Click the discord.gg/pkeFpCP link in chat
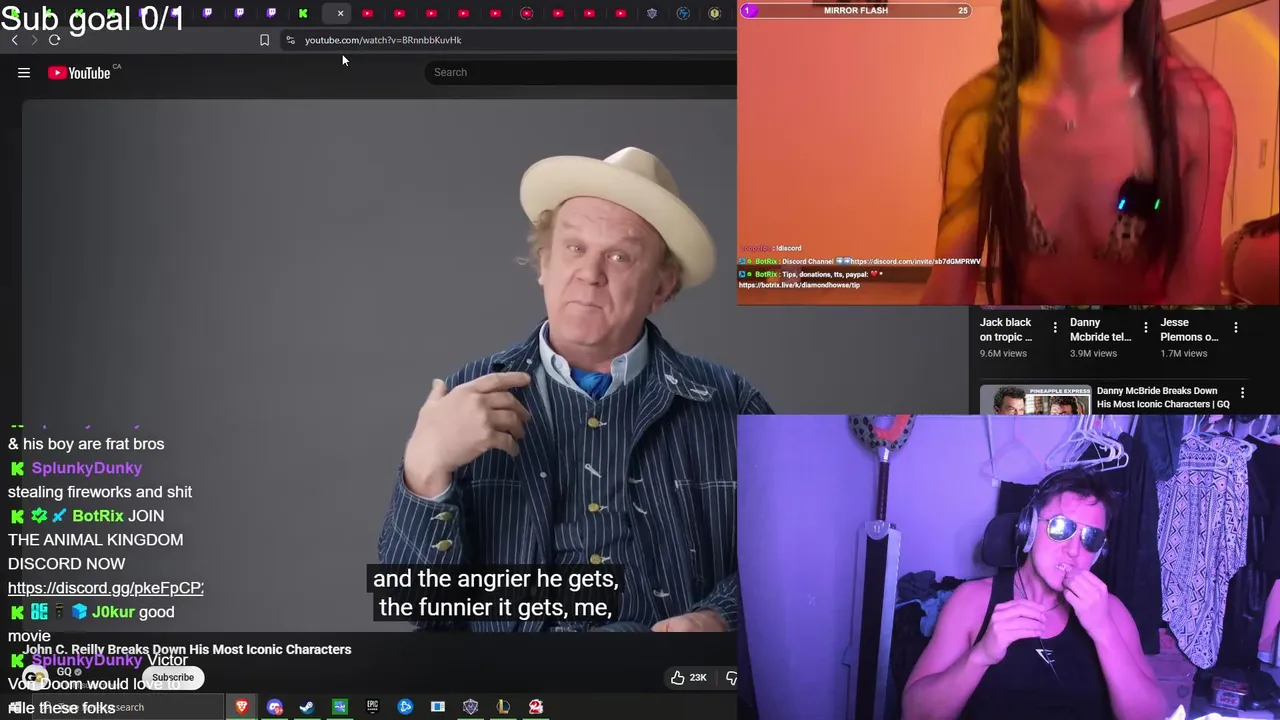The width and height of the screenshot is (1280, 720). (106, 588)
